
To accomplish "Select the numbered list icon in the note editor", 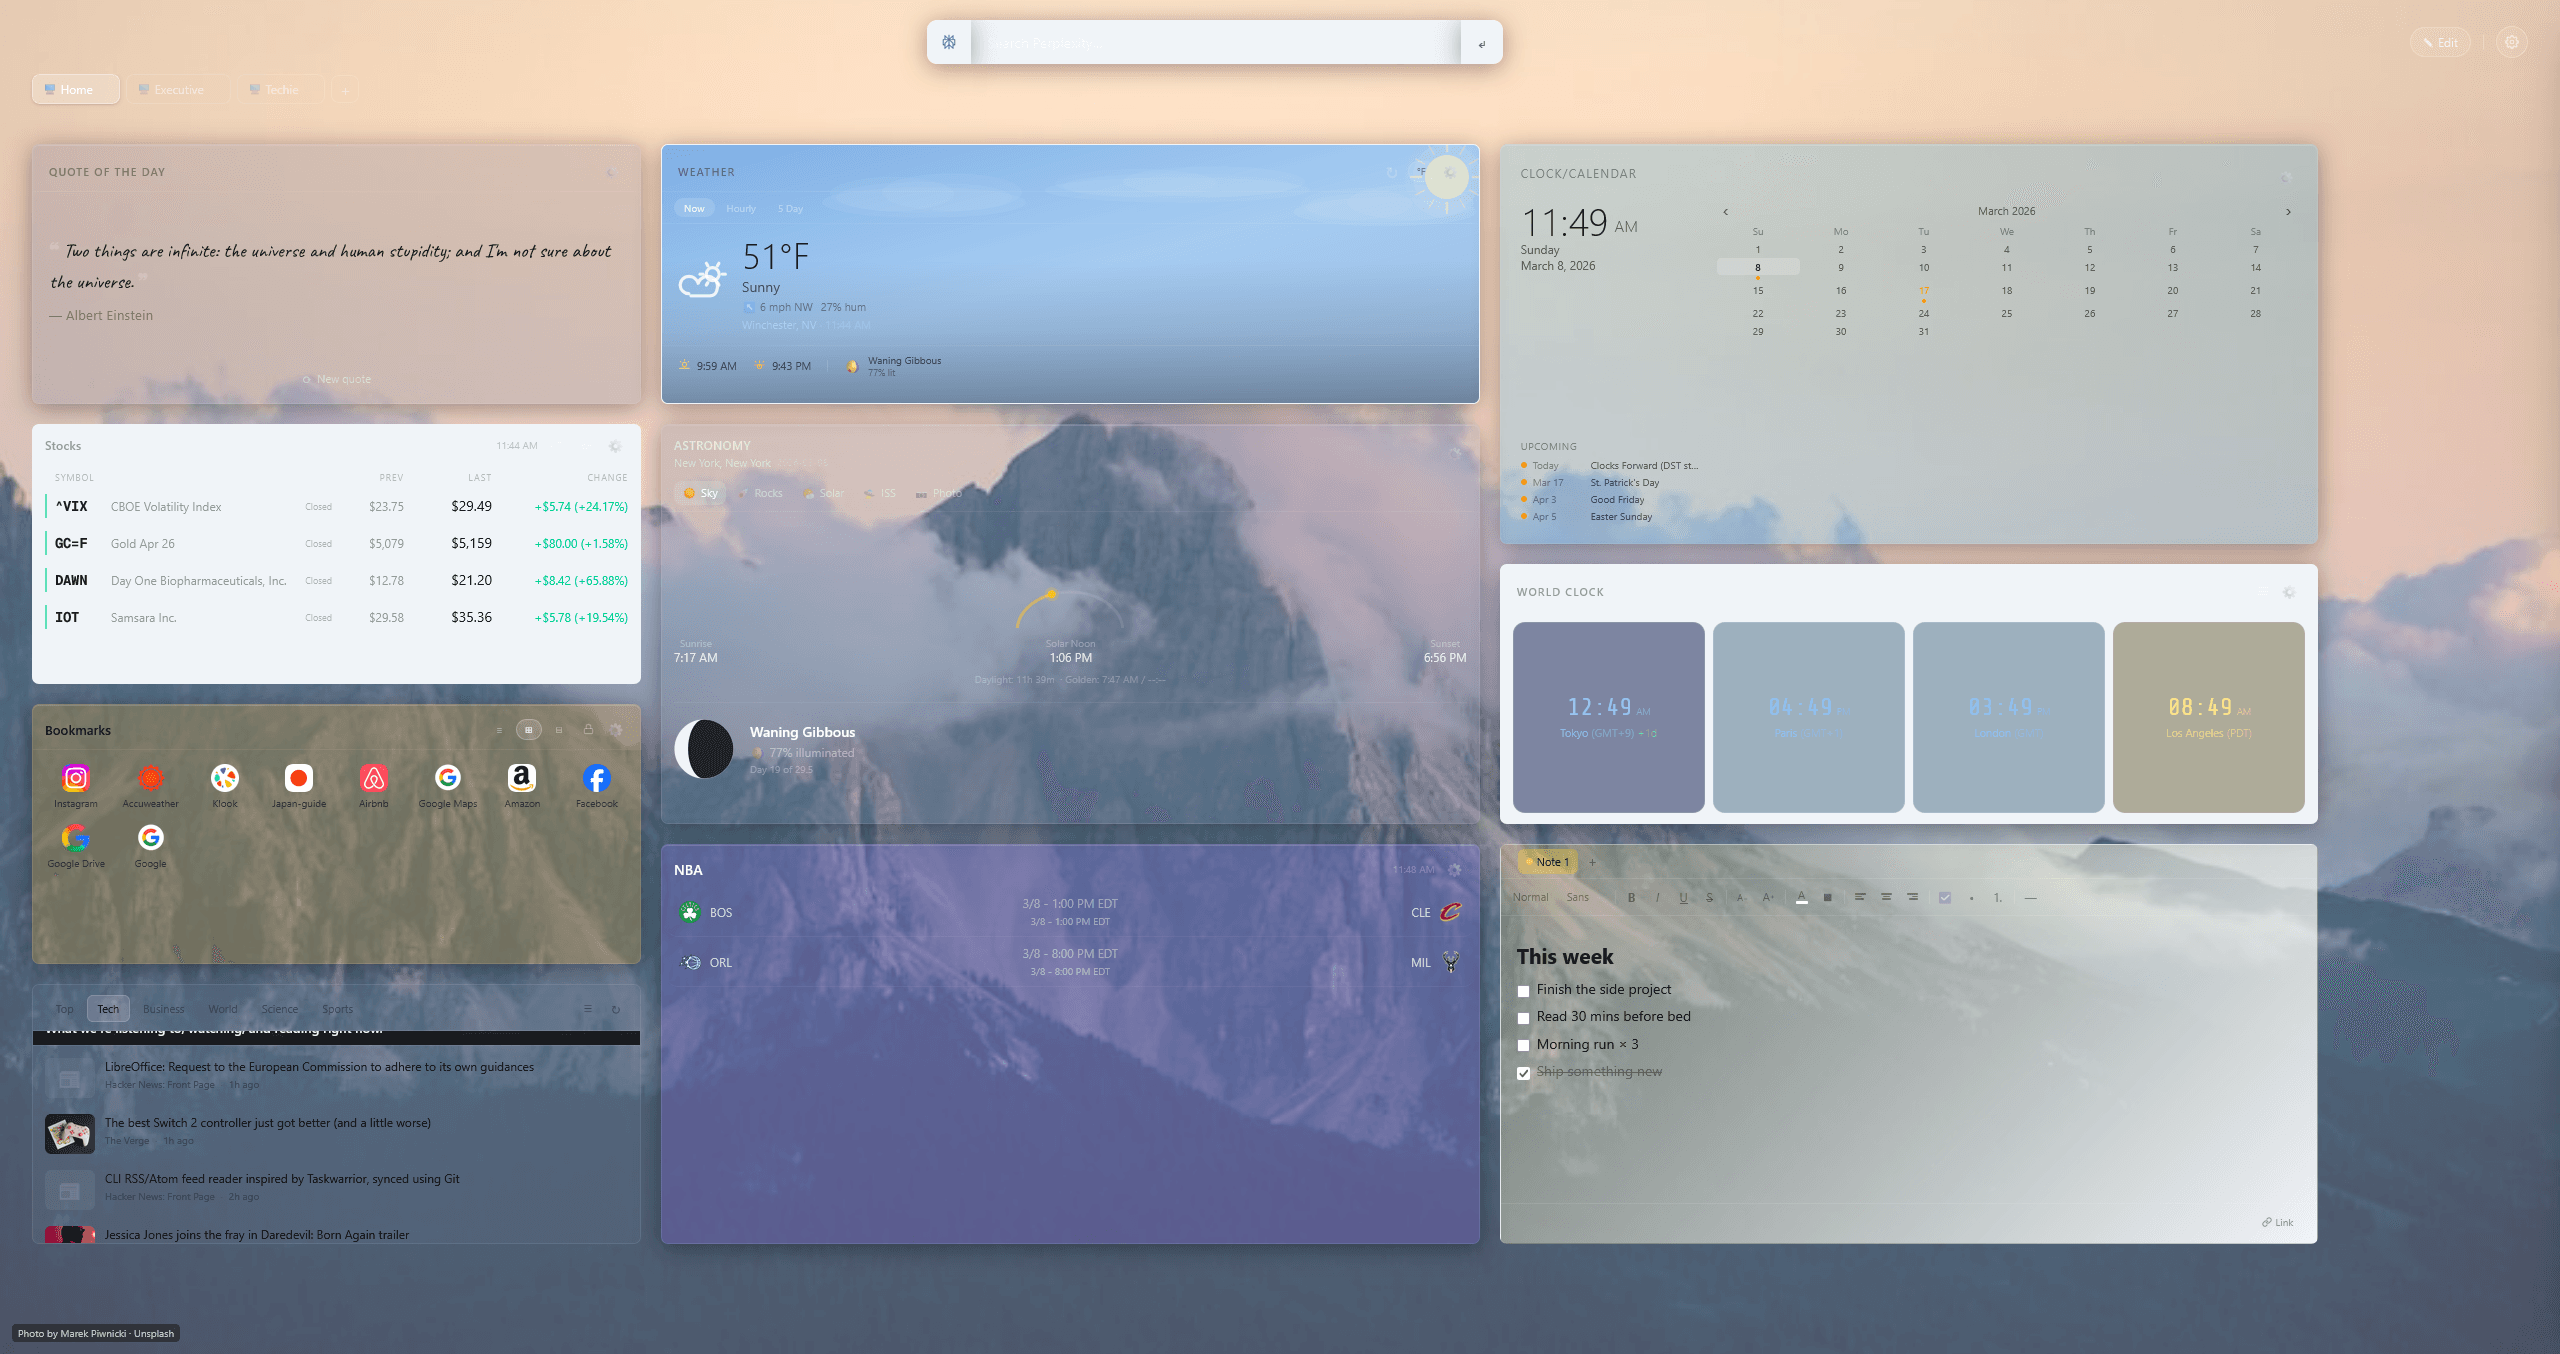I will pos(1996,897).
